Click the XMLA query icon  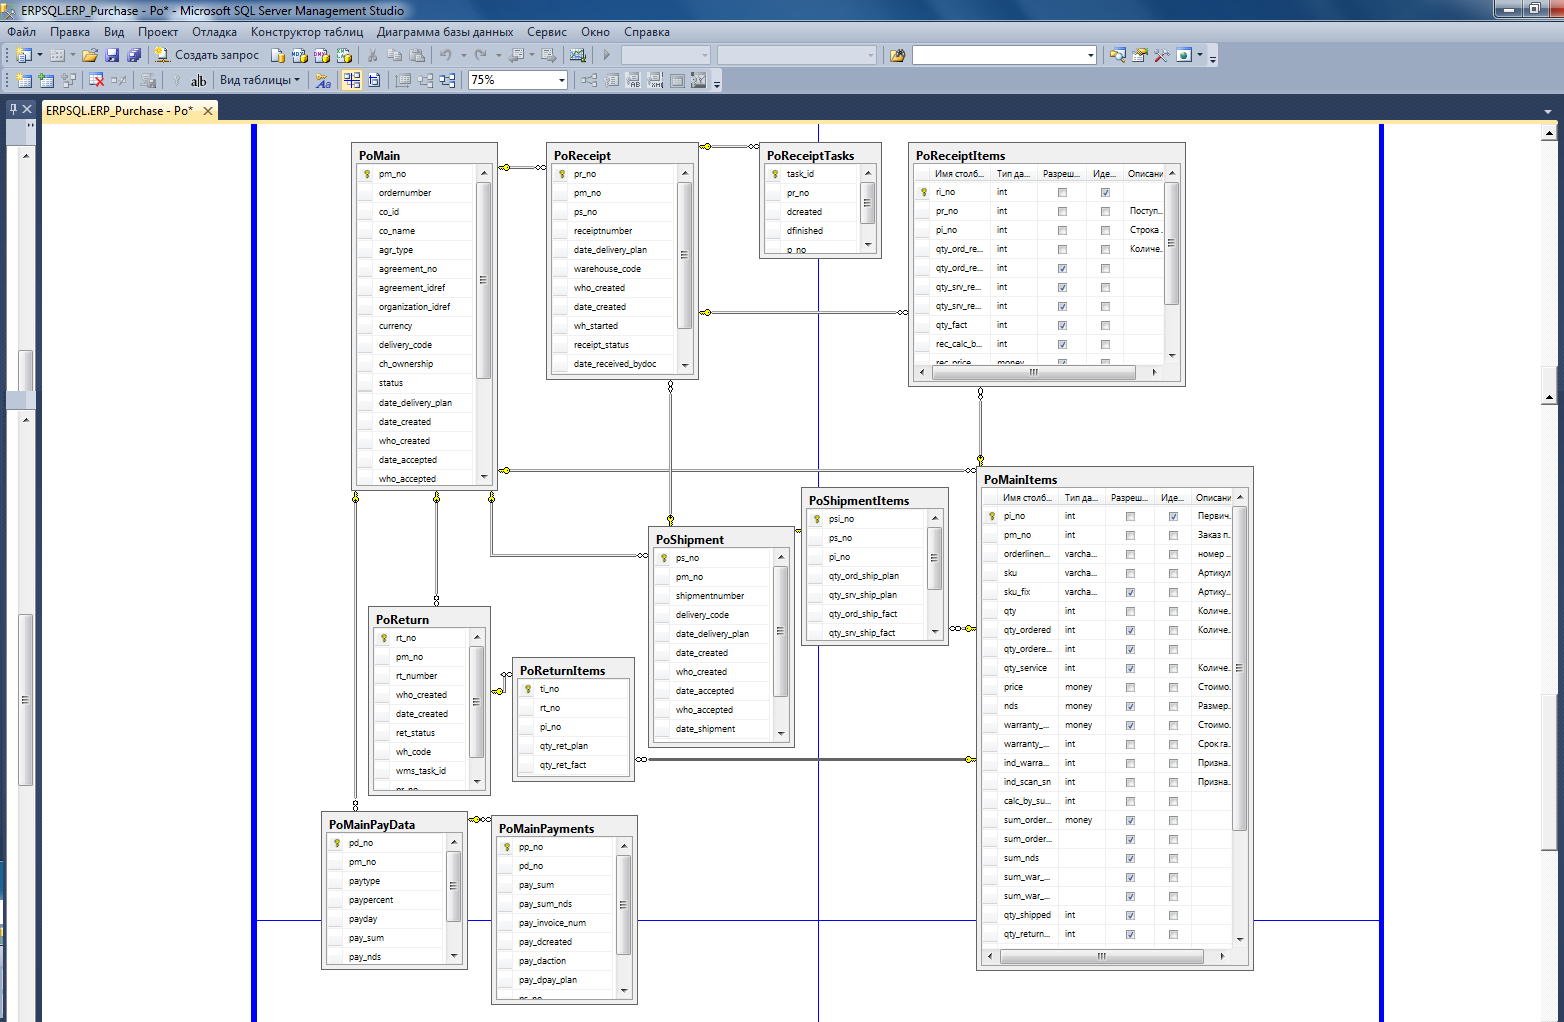[x=344, y=55]
